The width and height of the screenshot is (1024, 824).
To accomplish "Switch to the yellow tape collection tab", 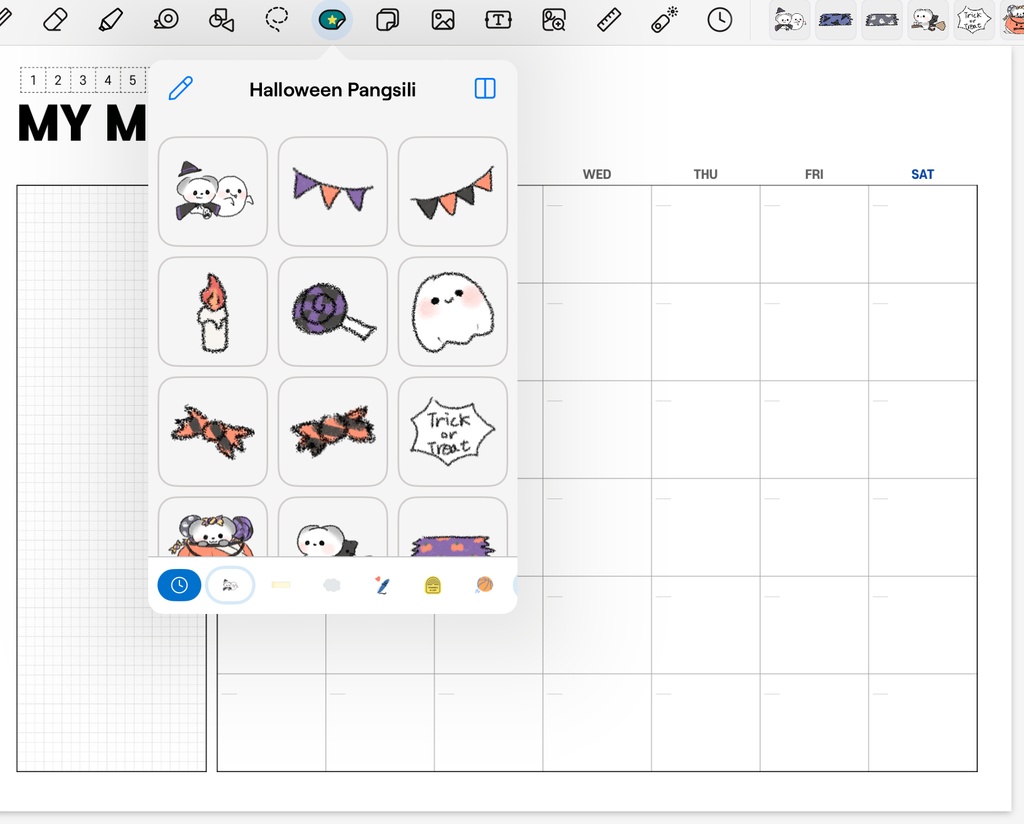I will 281,585.
